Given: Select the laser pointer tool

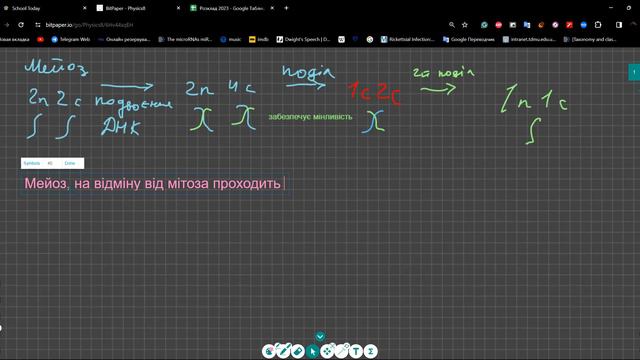Looking at the screenshot, I should [x=342, y=351].
